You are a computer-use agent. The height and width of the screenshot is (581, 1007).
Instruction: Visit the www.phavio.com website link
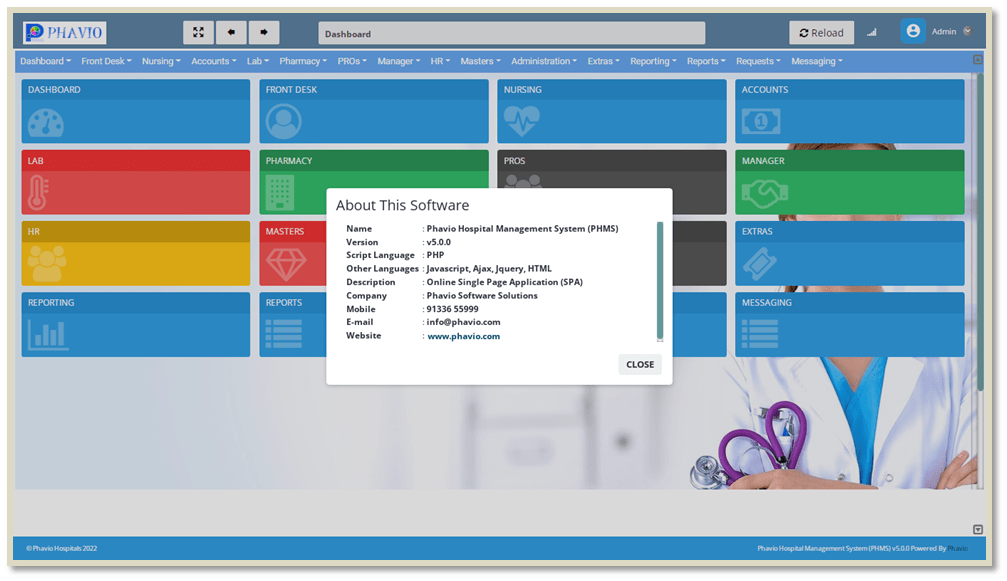464,336
